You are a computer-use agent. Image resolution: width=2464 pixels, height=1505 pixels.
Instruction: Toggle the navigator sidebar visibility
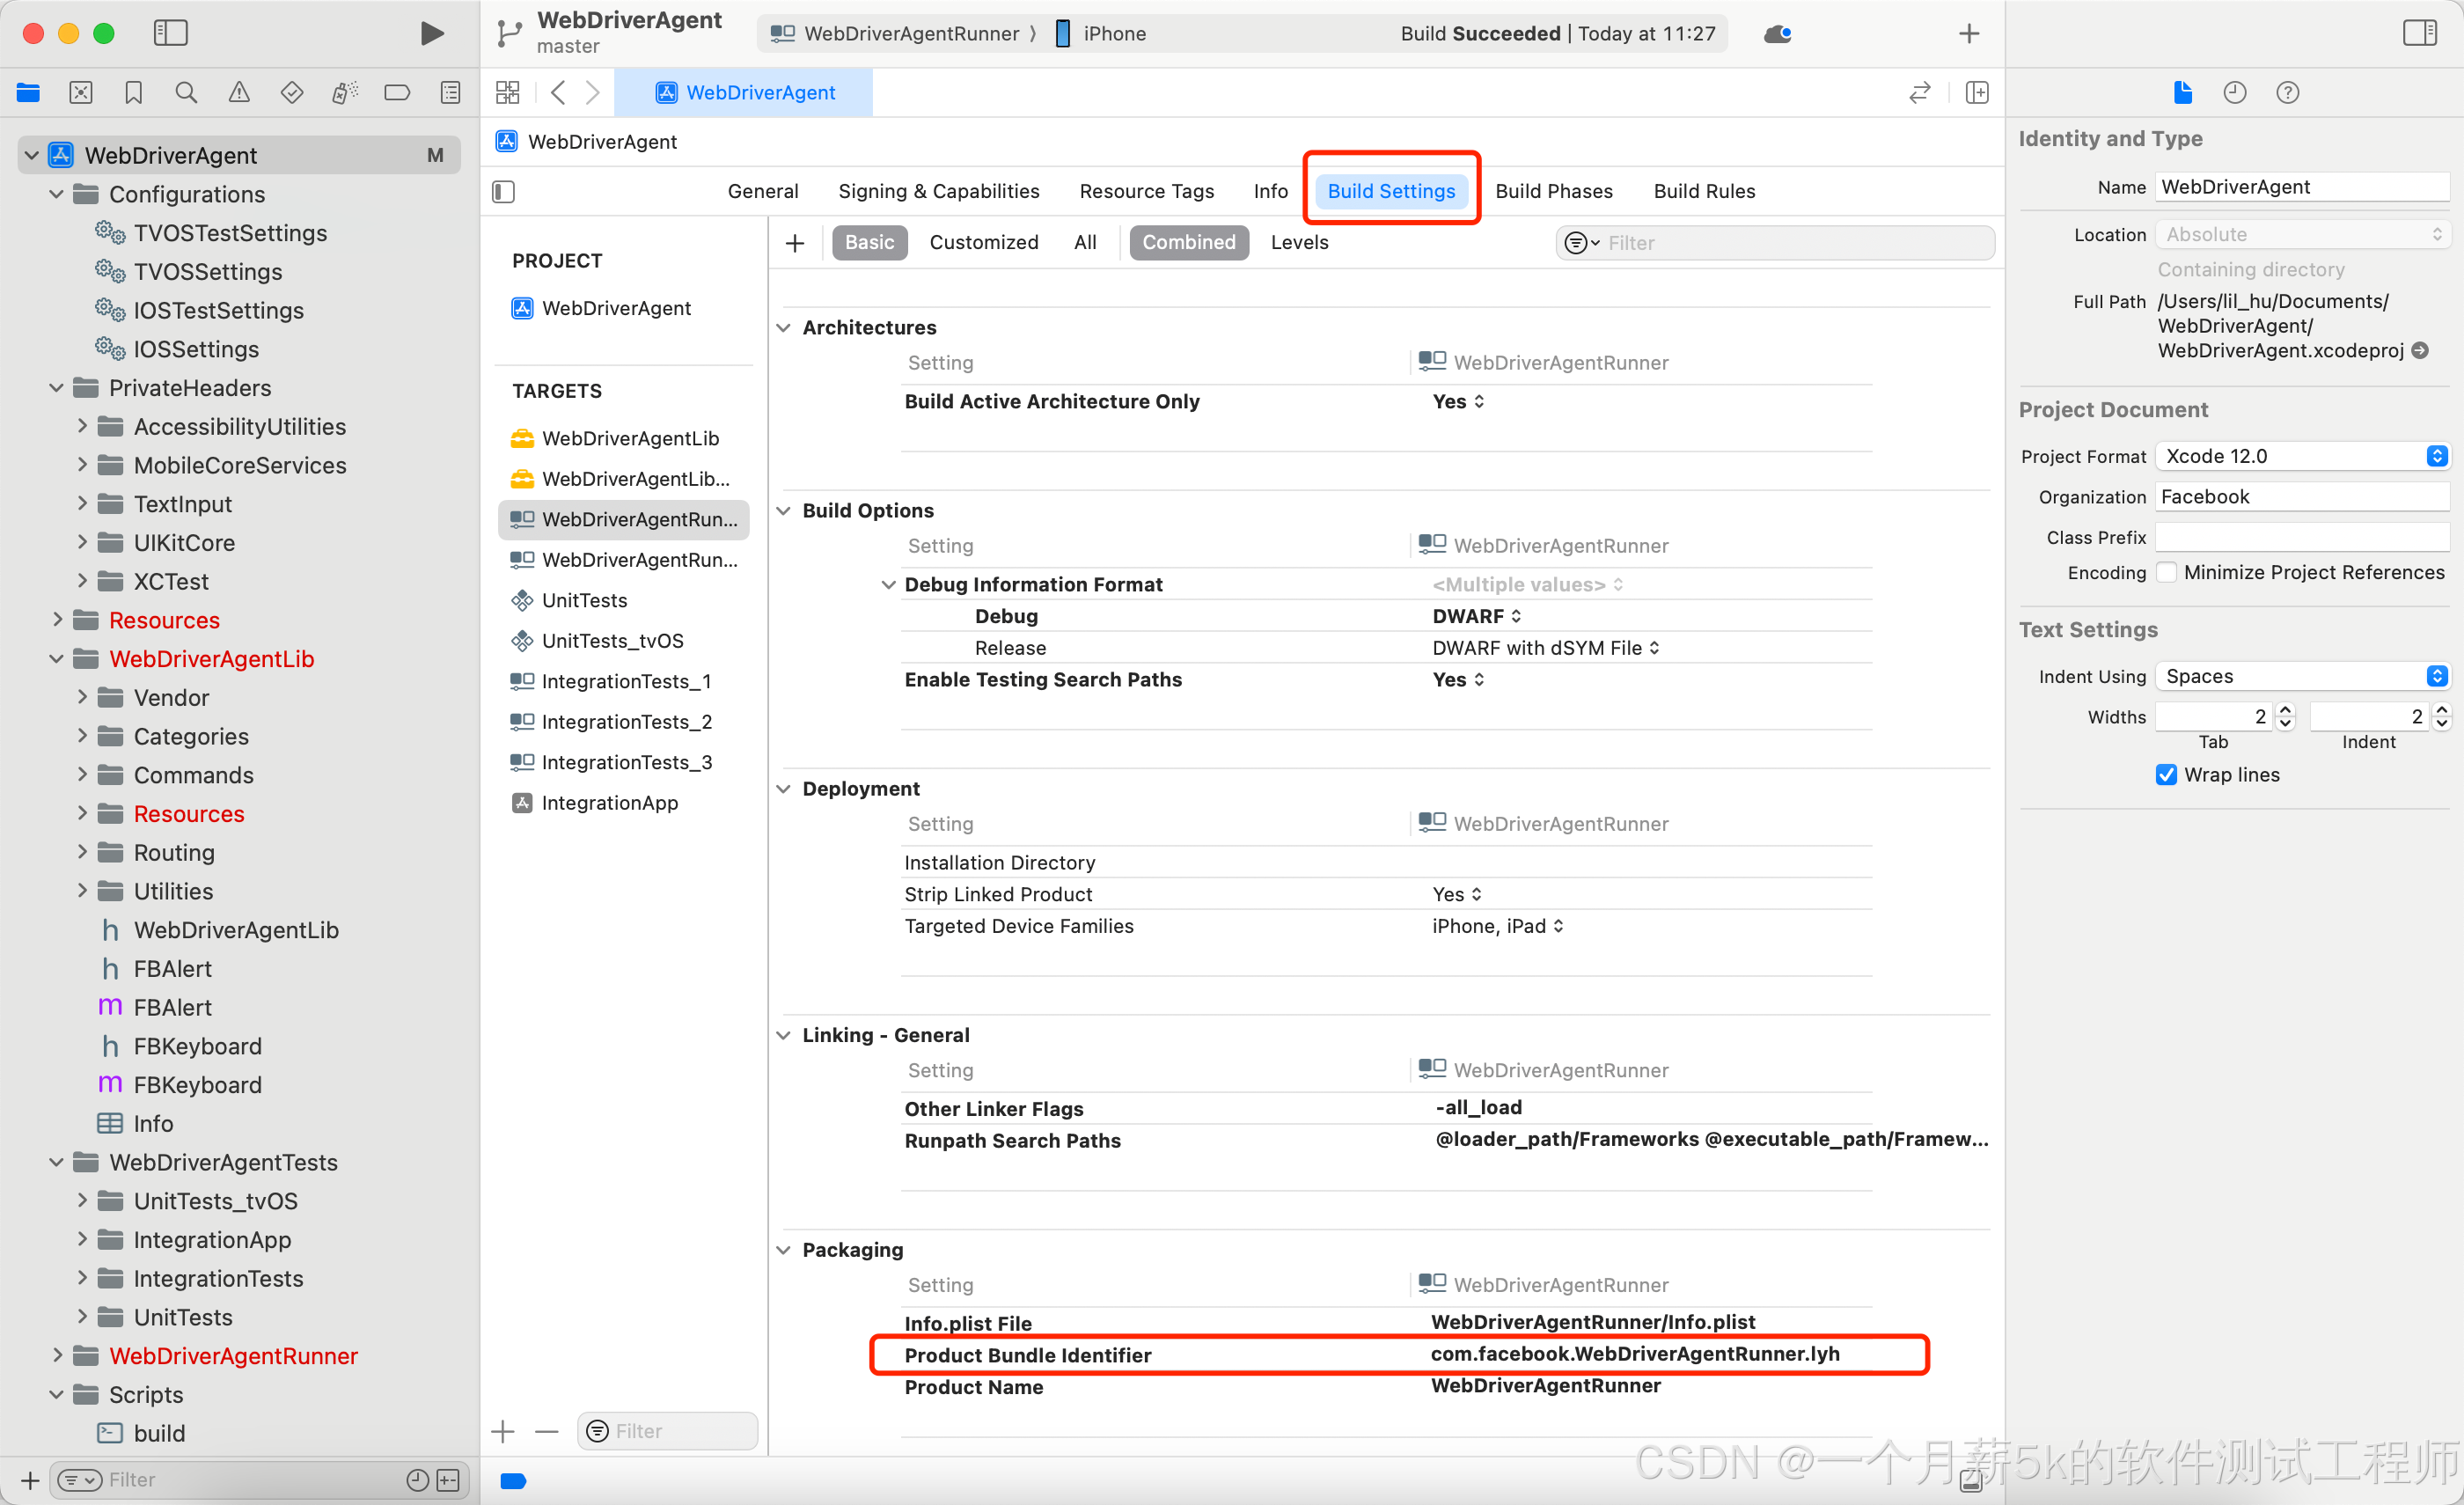click(171, 33)
